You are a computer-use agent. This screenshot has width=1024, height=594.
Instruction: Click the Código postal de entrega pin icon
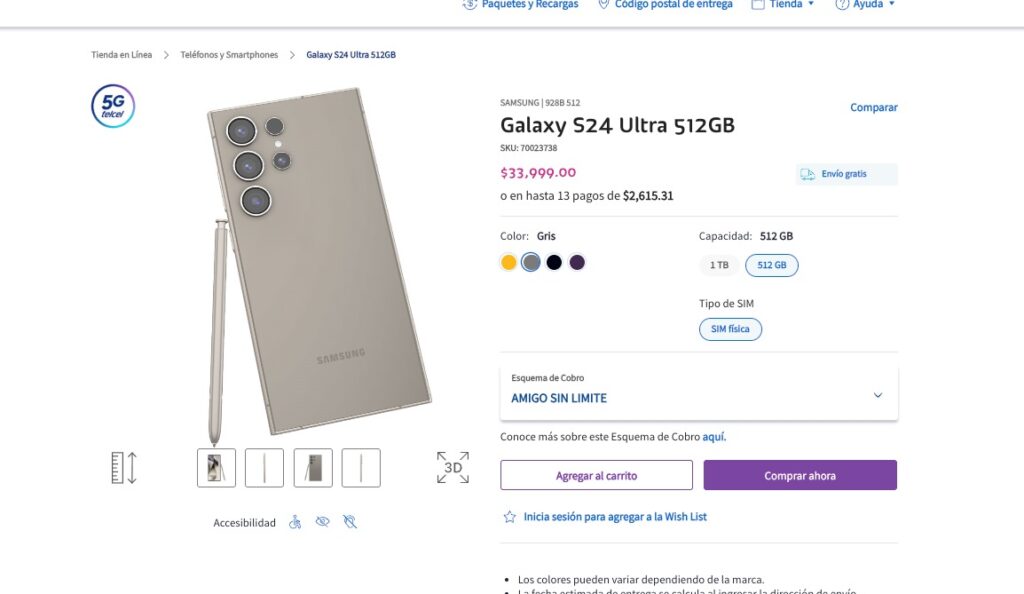[603, 5]
